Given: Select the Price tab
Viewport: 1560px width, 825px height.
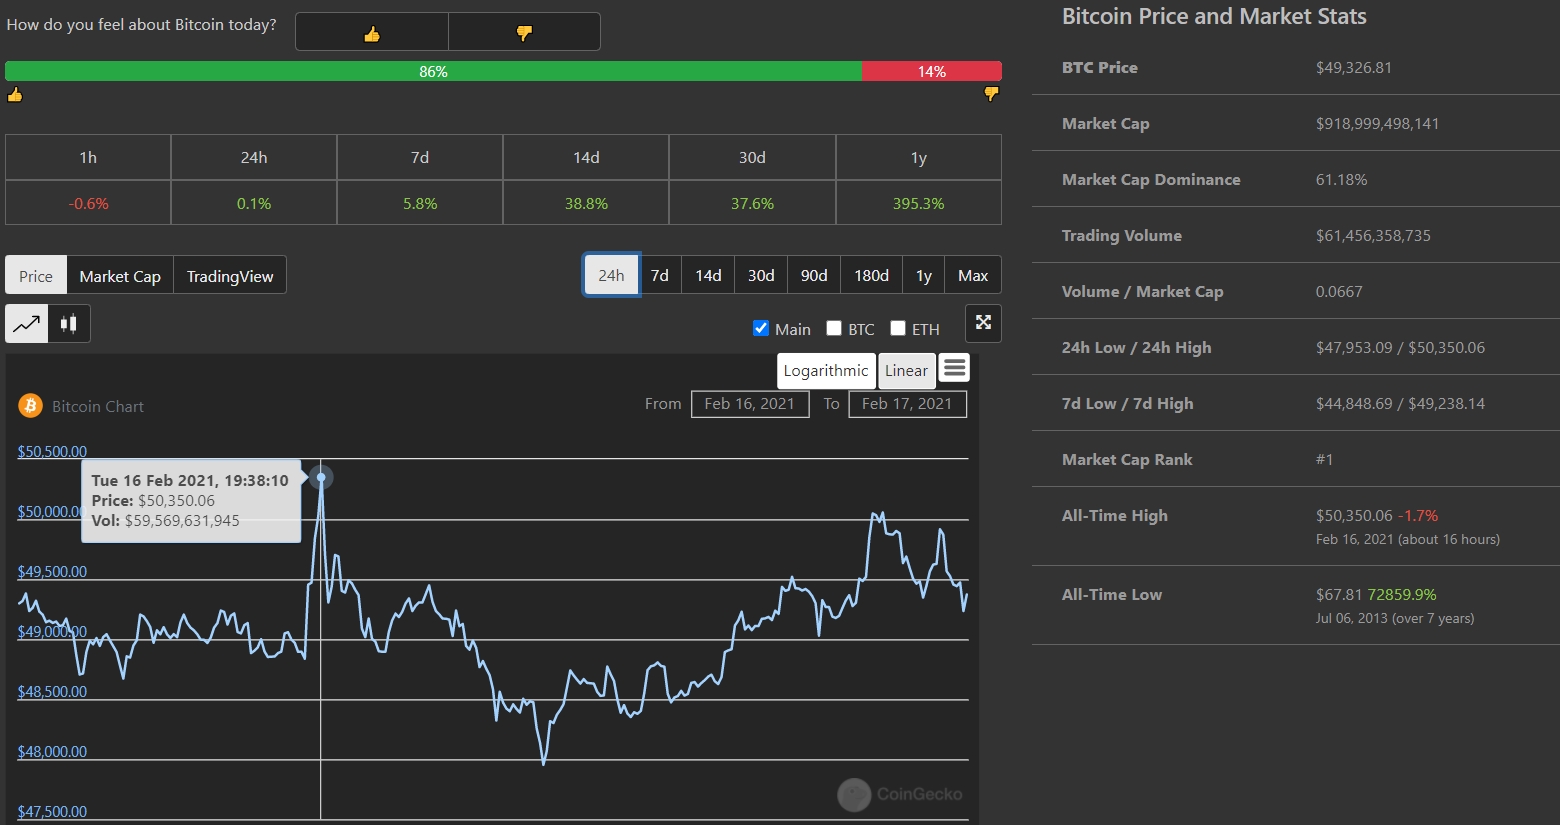Looking at the screenshot, I should pos(36,275).
